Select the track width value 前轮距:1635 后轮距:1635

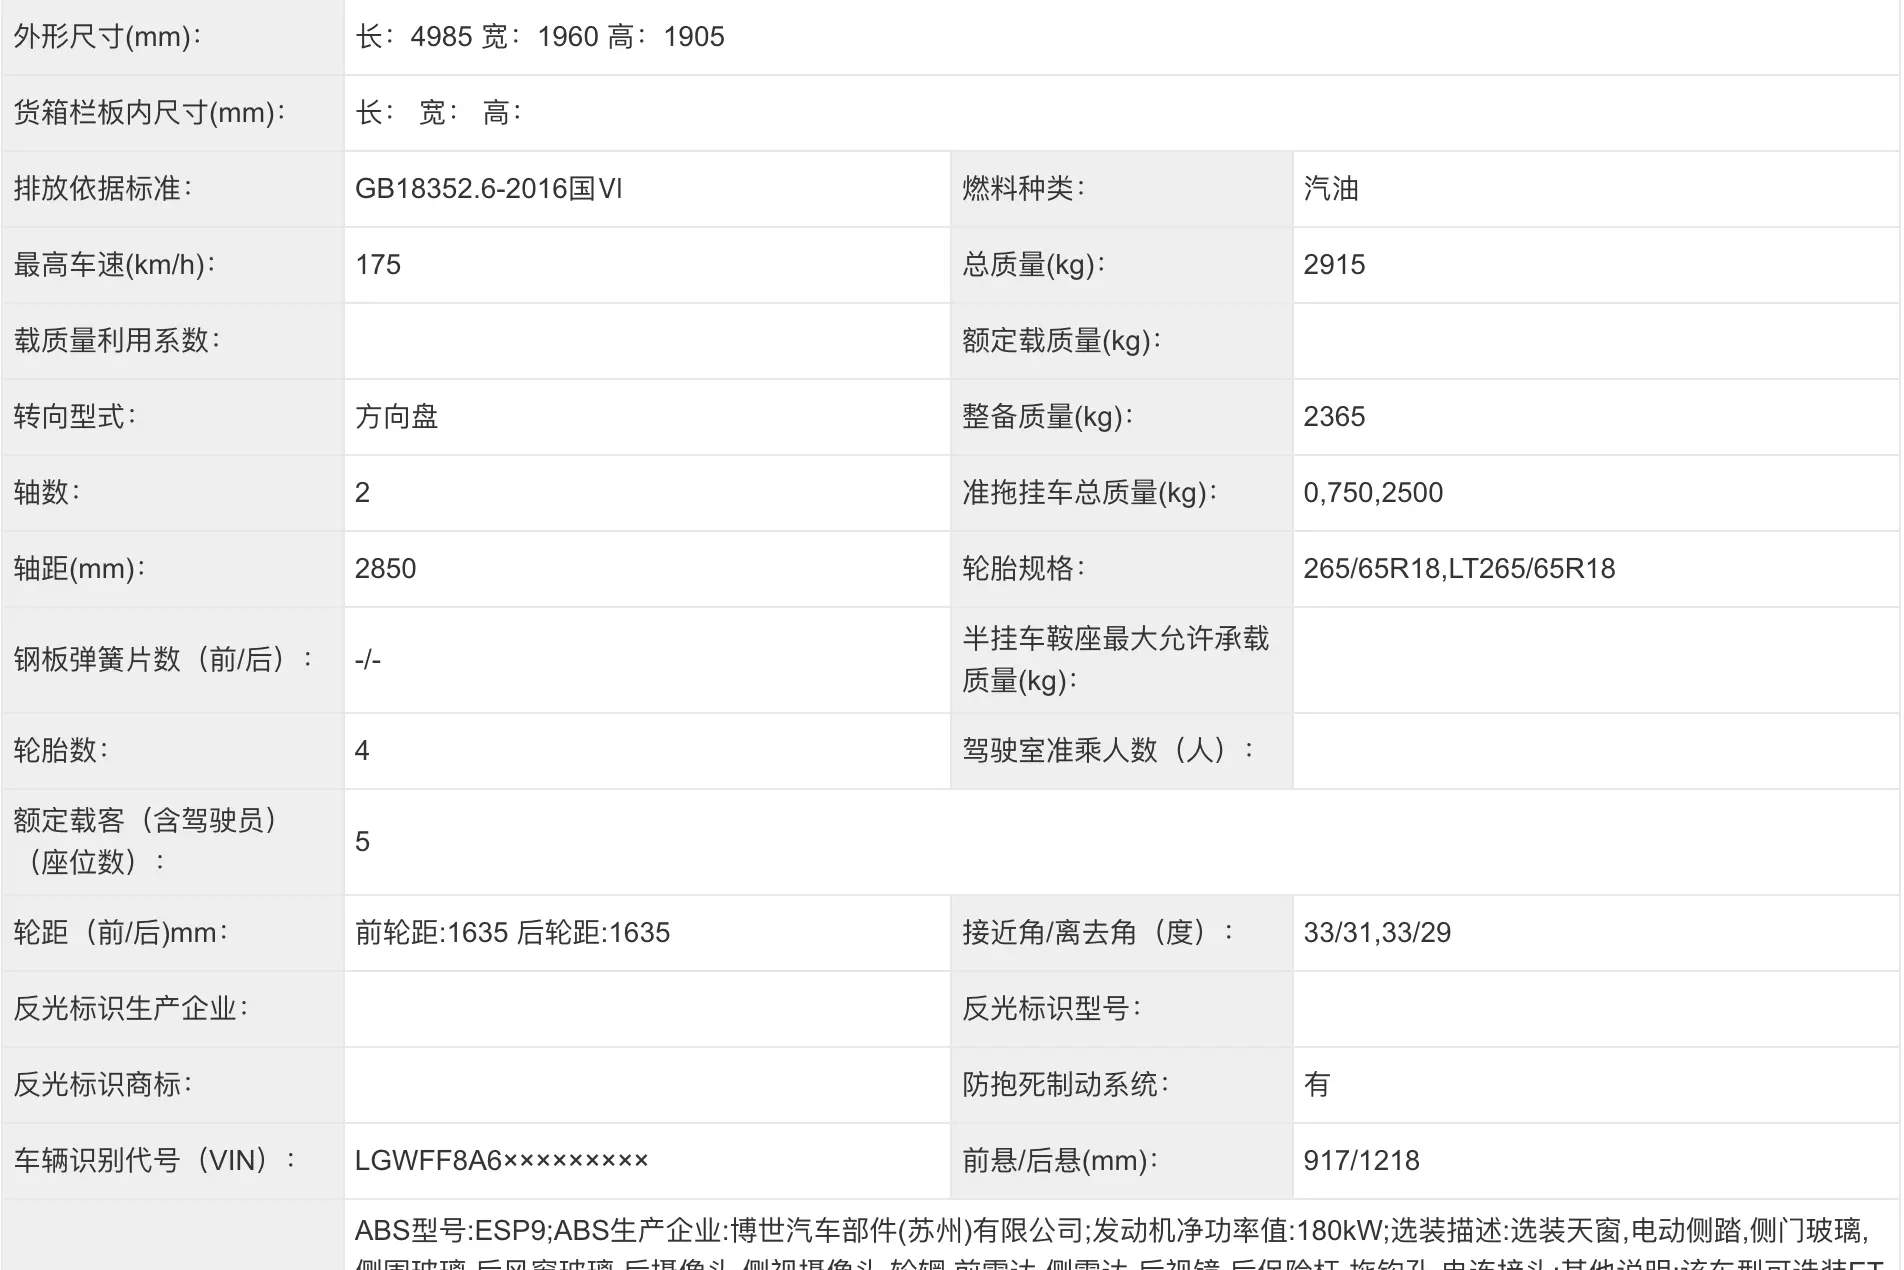pyautogui.click(x=512, y=933)
